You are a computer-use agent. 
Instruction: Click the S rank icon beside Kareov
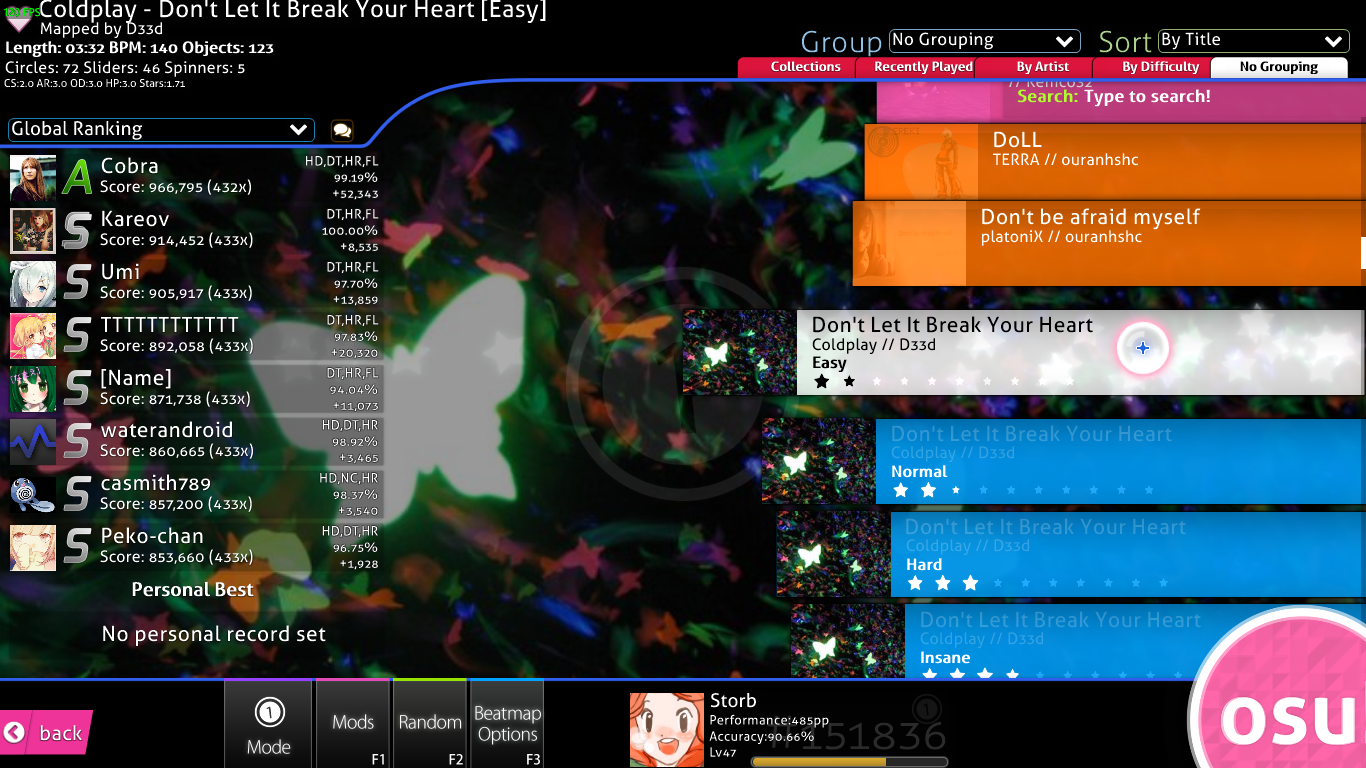click(x=77, y=231)
